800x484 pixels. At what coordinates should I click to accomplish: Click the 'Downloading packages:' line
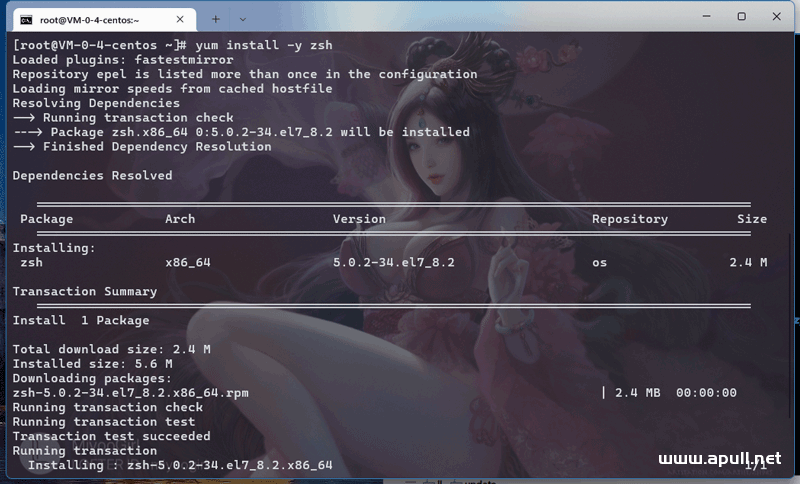click(x=92, y=378)
